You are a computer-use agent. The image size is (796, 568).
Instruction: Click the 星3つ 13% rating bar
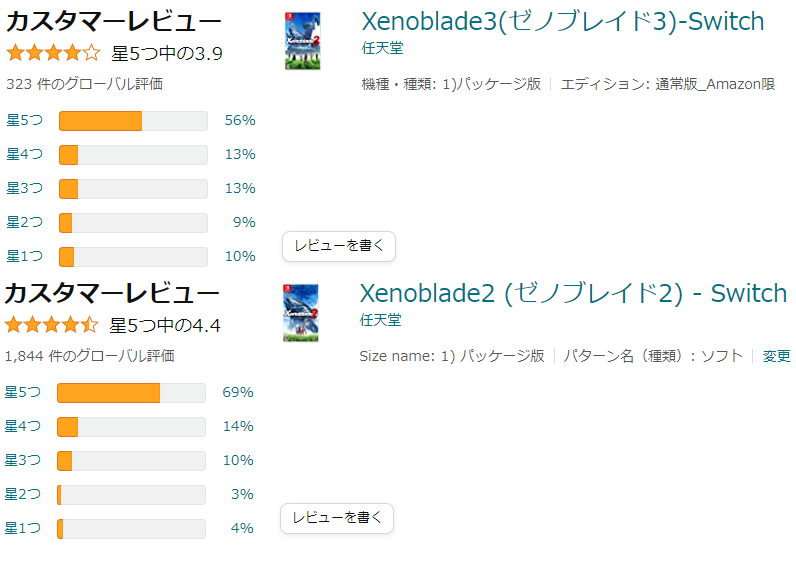133,188
